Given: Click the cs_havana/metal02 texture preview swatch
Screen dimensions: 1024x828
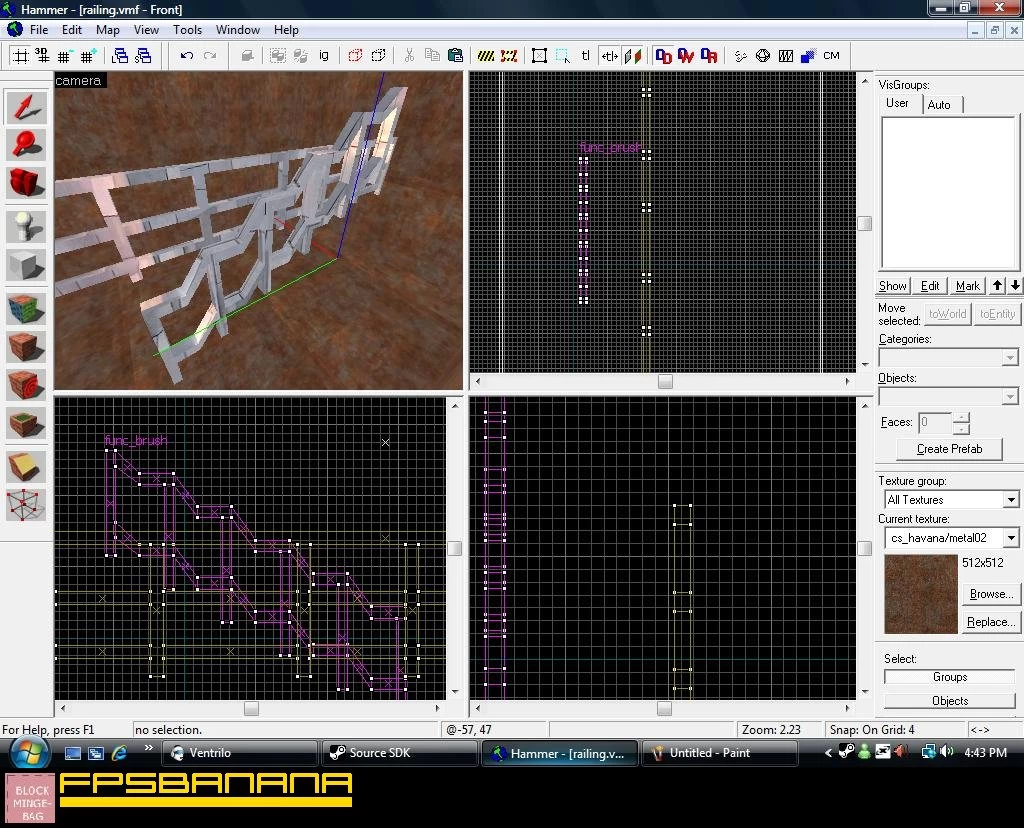Looking at the screenshot, I should coord(920,594).
